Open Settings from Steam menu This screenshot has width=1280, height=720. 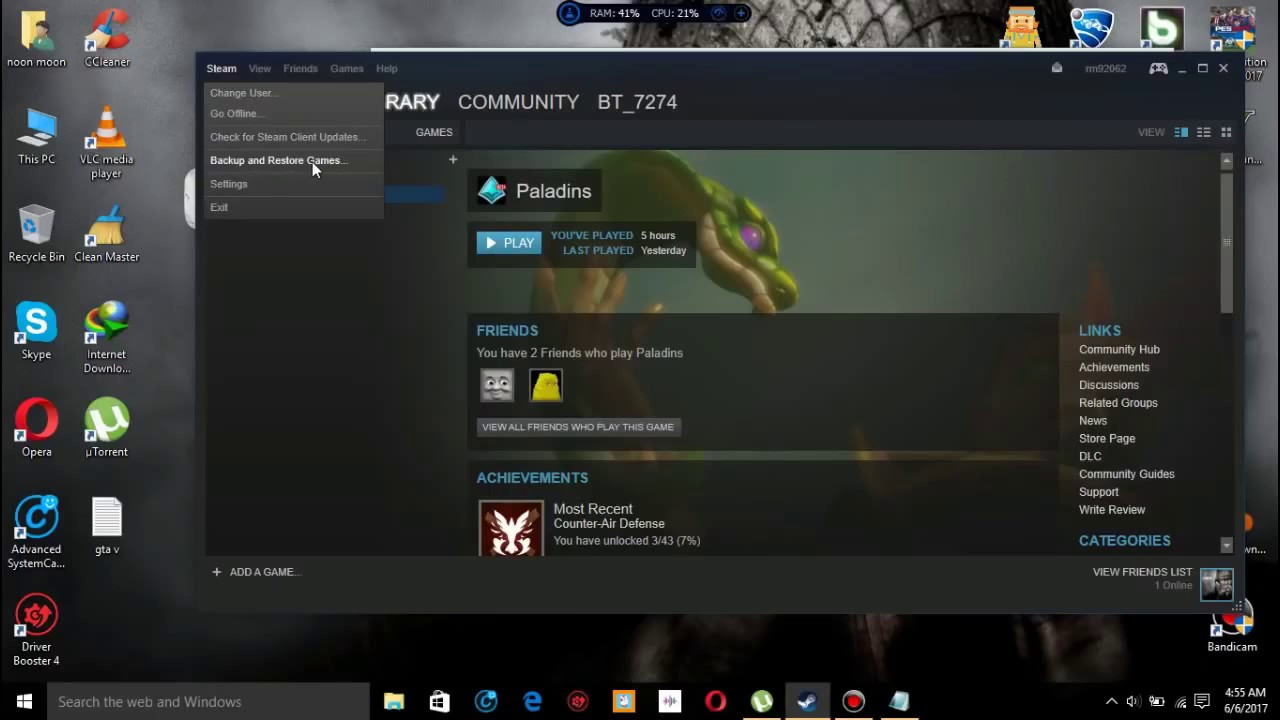294,184
